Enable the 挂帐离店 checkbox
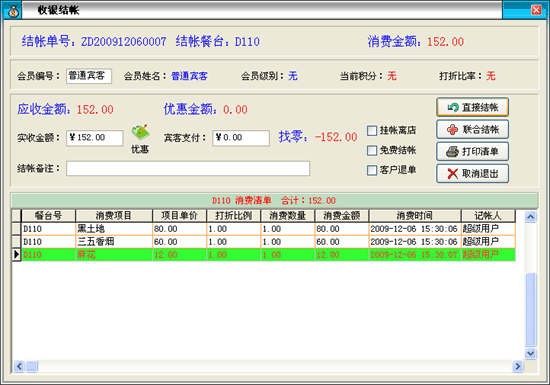 (x=372, y=130)
